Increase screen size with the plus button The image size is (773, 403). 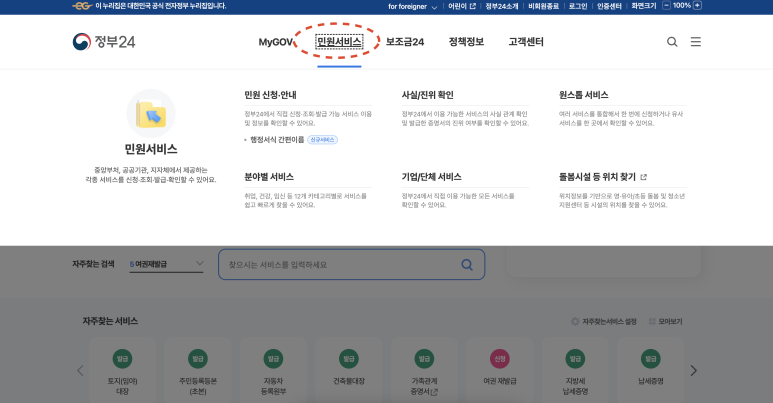point(698,5)
